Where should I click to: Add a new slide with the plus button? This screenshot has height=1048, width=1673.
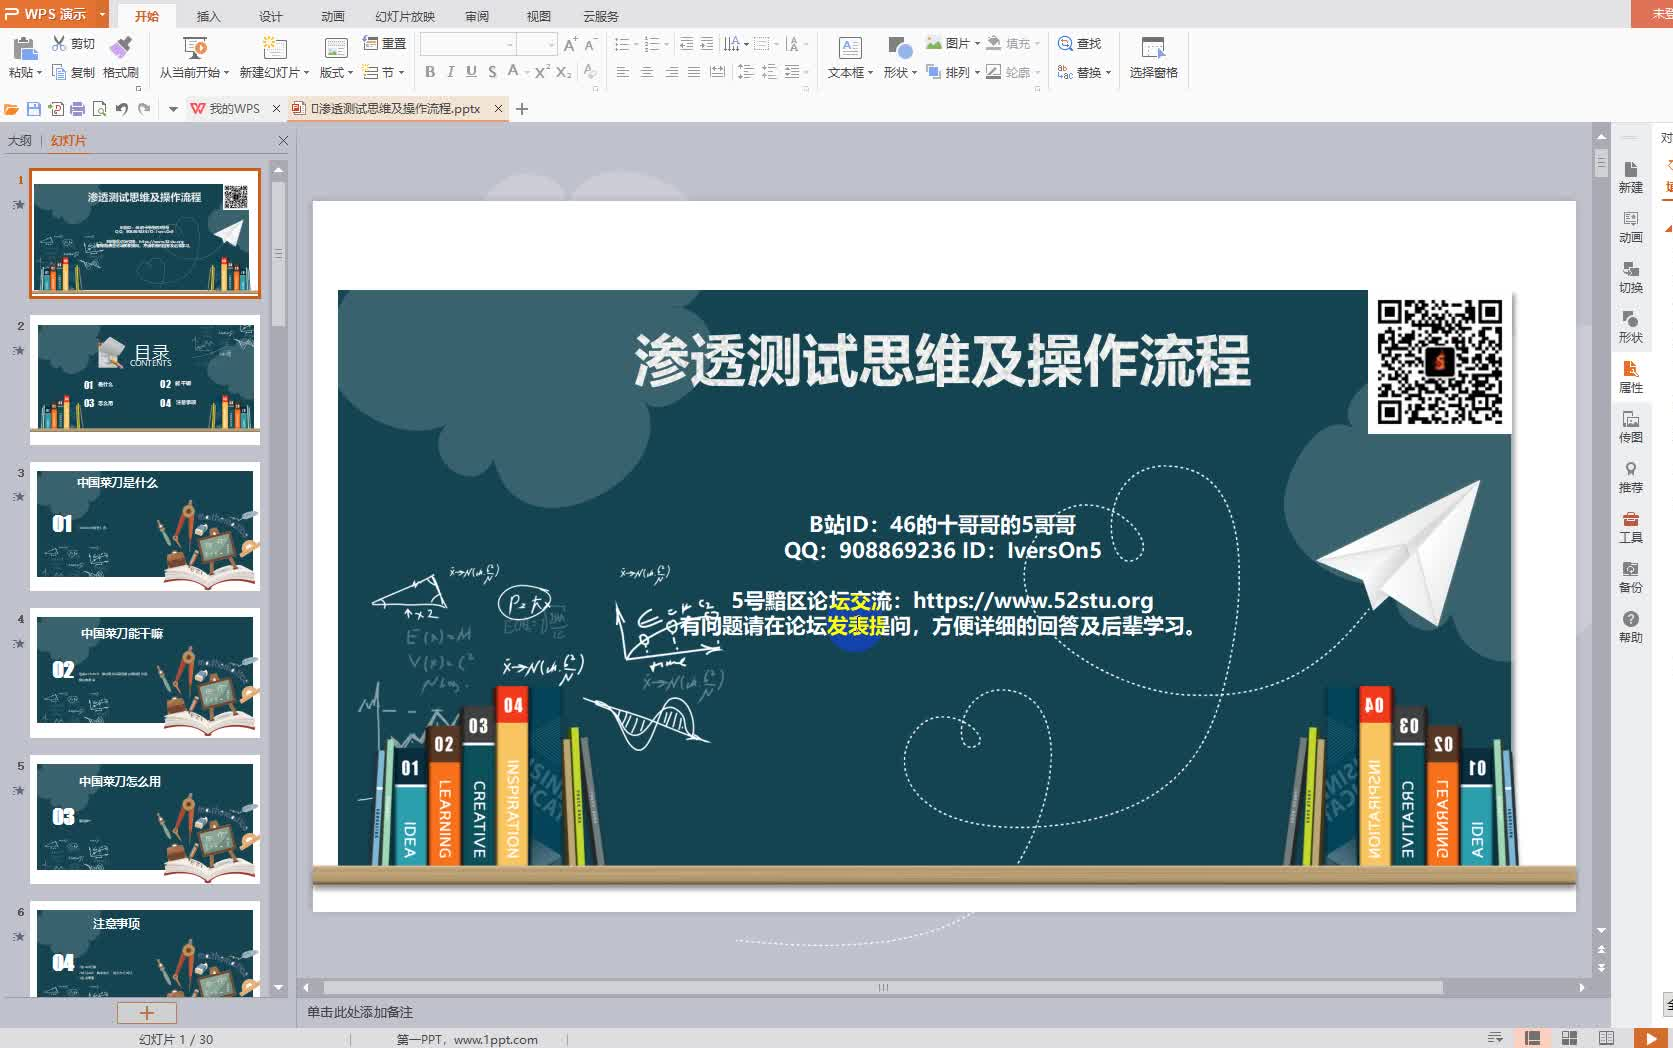coord(146,1012)
